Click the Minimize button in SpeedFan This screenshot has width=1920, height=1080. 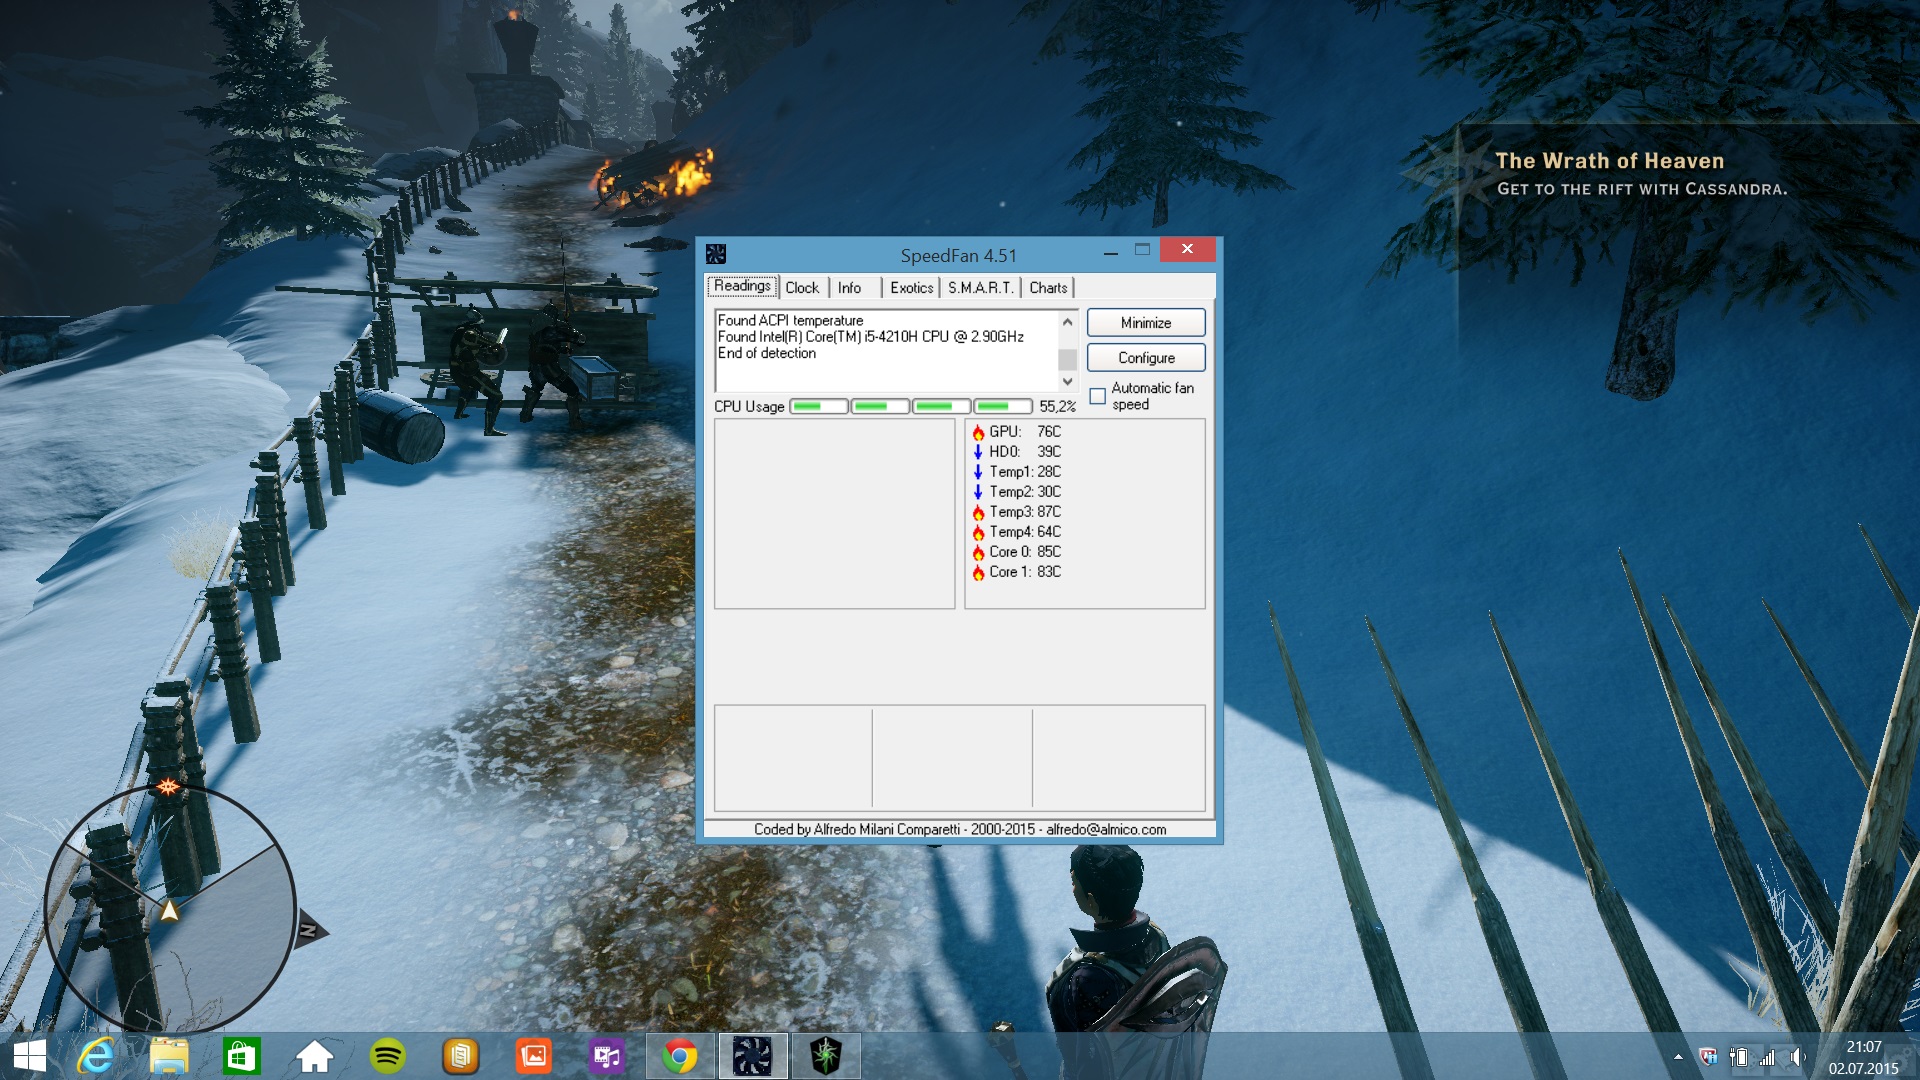1146,323
